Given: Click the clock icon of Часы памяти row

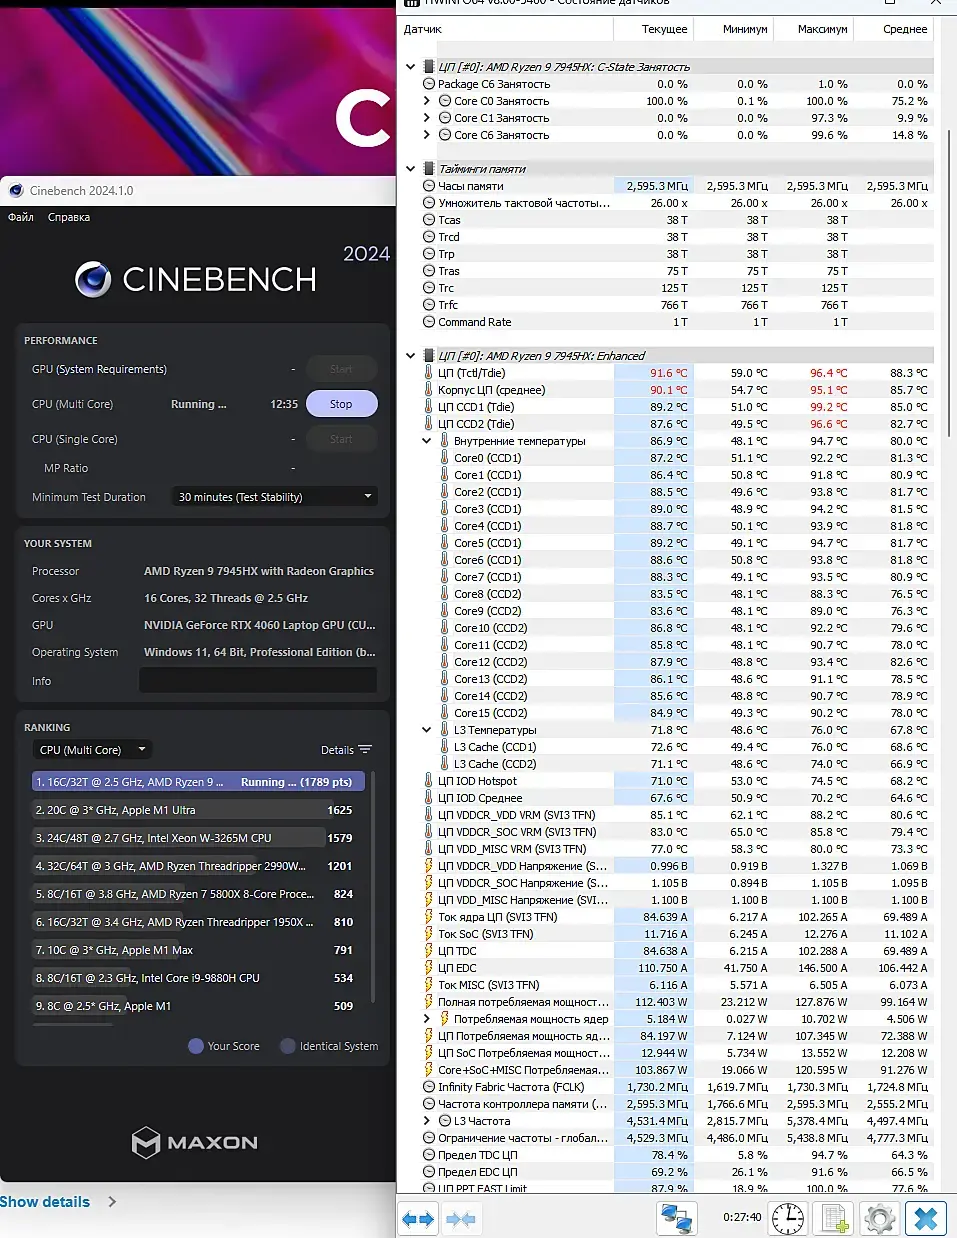Looking at the screenshot, I should pos(429,186).
